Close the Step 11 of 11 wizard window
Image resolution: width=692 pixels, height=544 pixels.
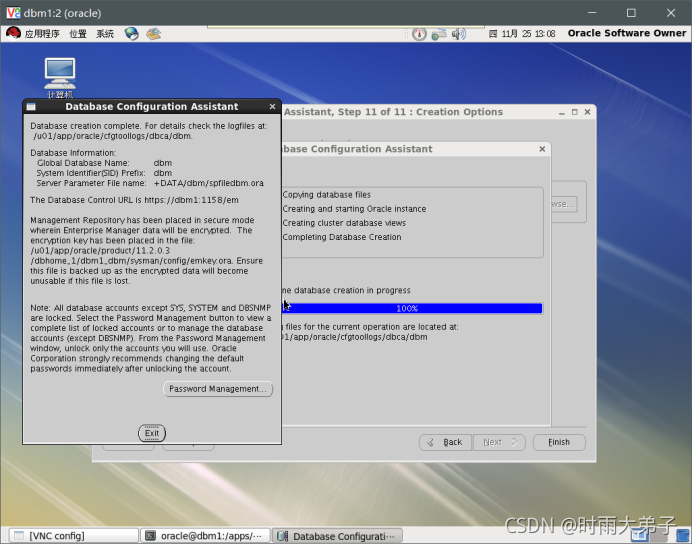(587, 112)
